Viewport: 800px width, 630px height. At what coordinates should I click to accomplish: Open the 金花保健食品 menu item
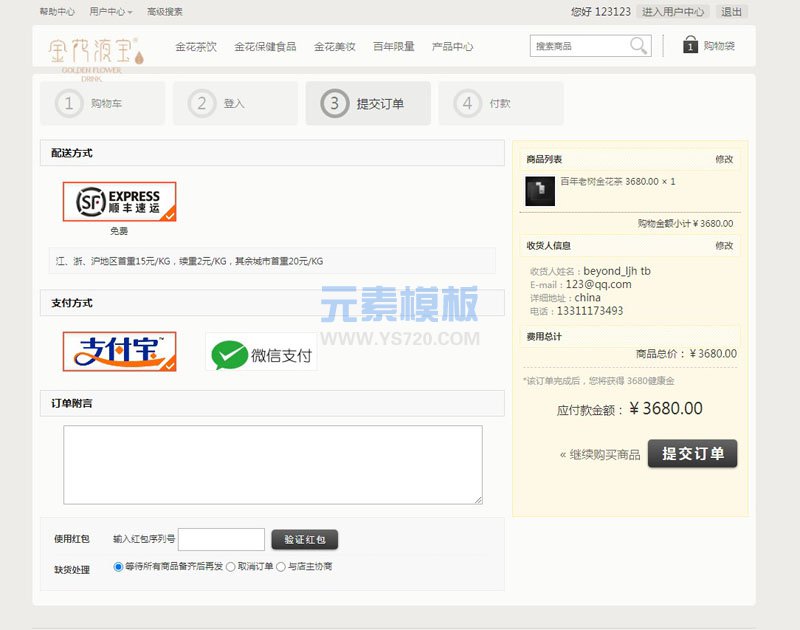coord(265,47)
